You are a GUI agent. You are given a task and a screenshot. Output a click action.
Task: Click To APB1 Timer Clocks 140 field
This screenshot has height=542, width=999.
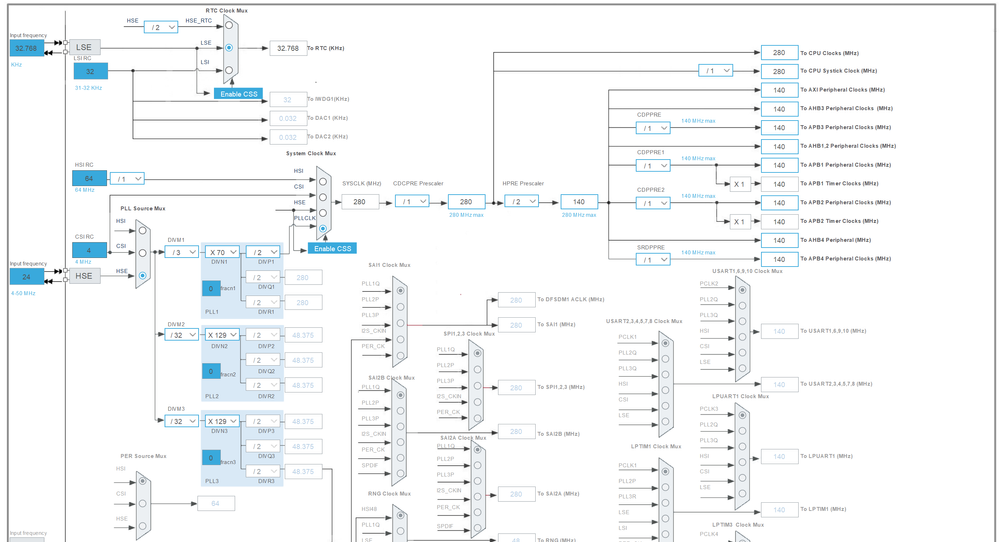click(779, 184)
